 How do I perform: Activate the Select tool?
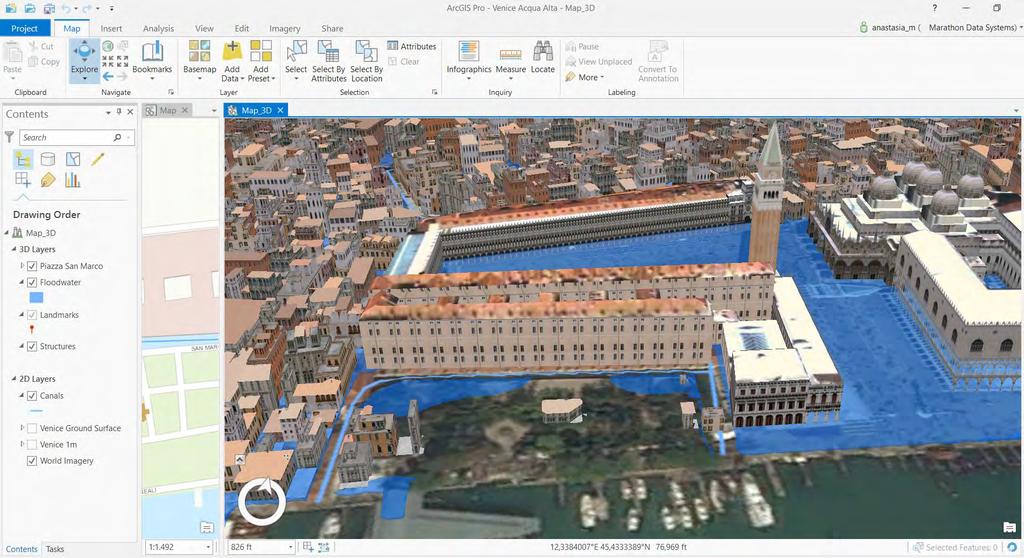296,59
